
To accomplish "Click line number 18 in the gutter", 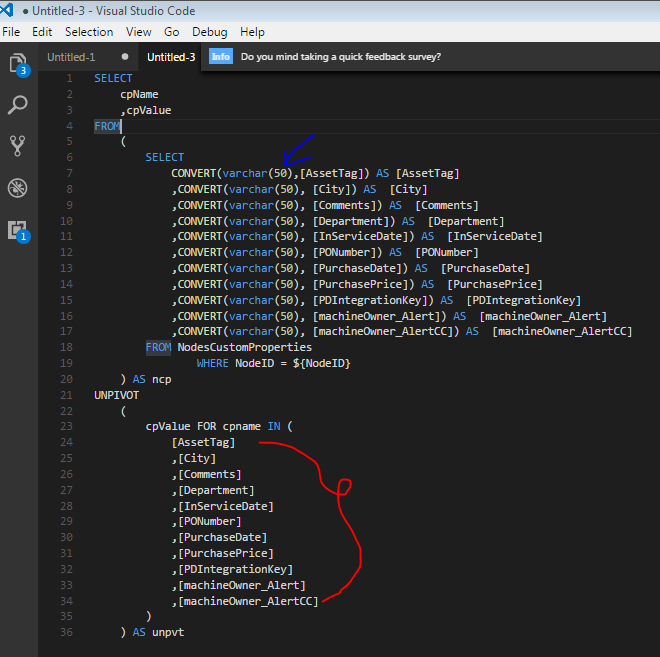I will tap(67, 347).
